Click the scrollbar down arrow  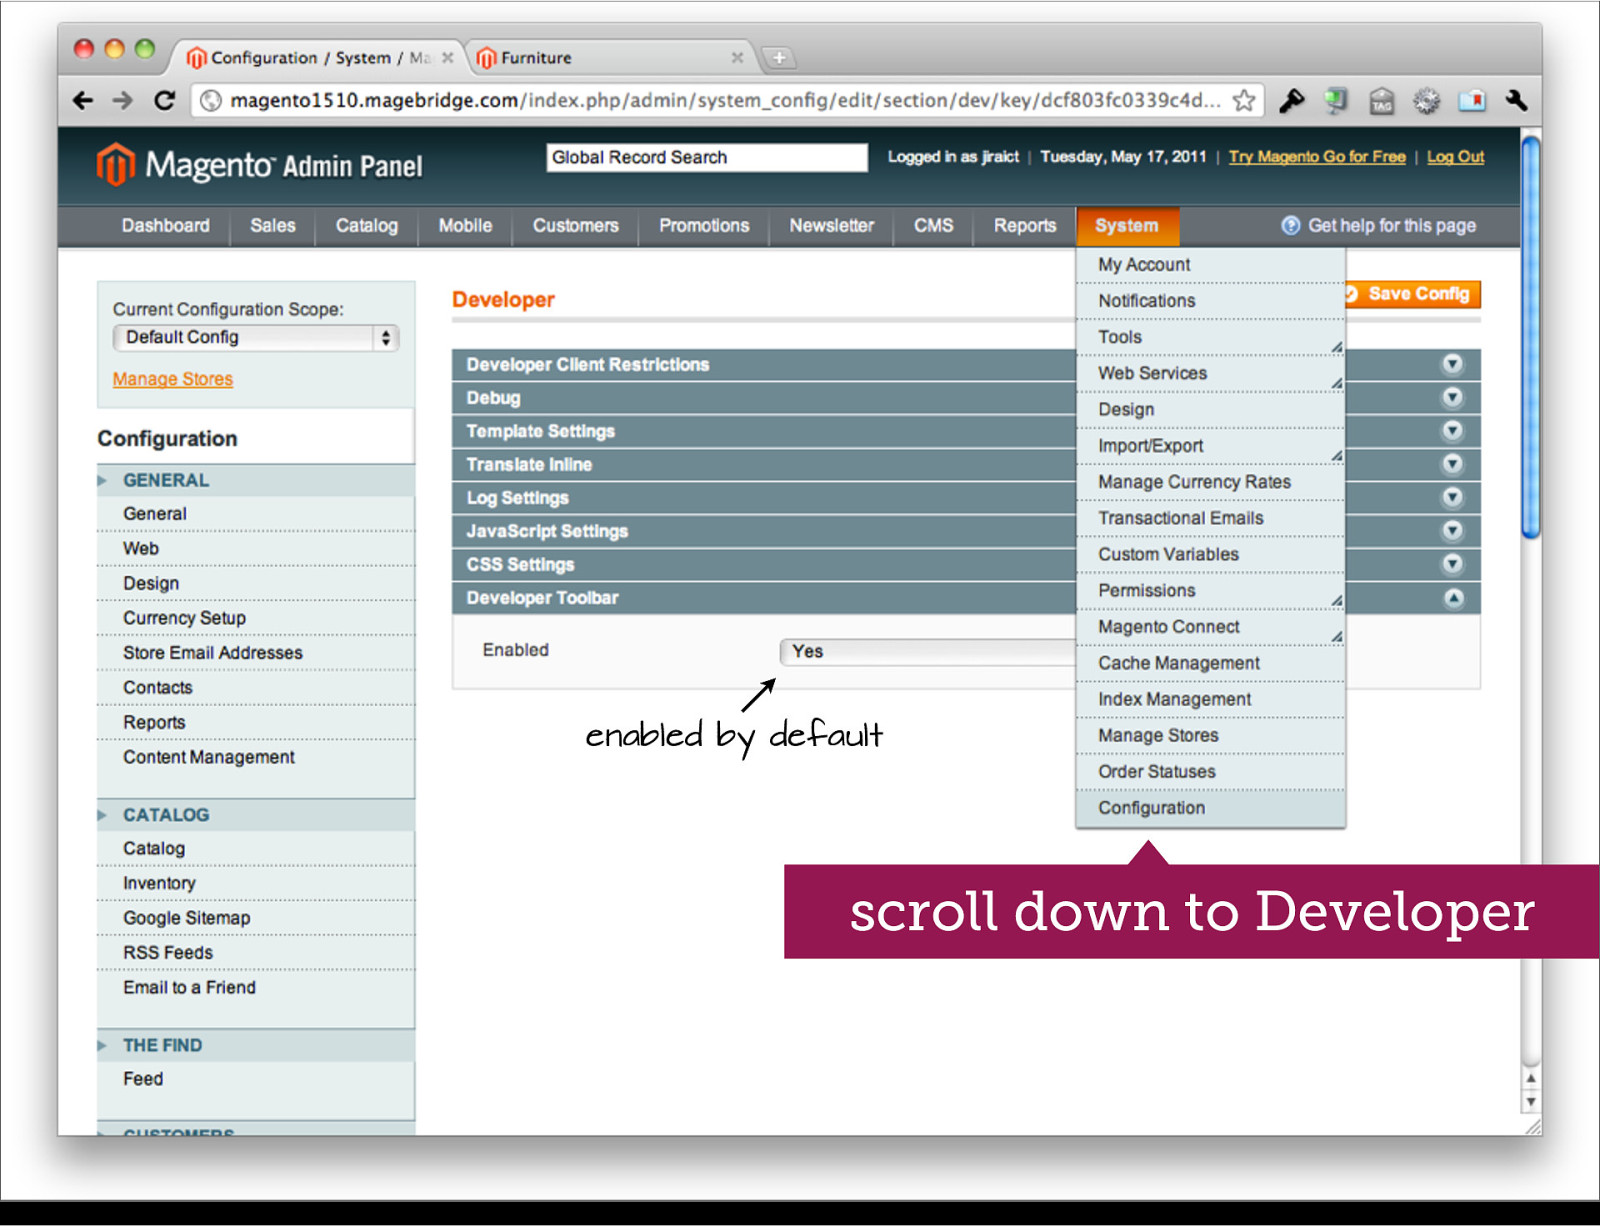(1530, 1103)
